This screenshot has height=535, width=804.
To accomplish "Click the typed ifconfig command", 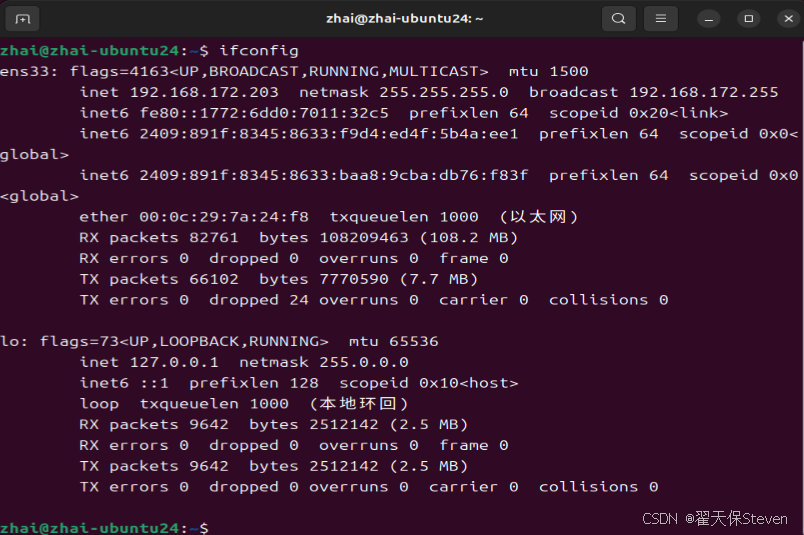I will (x=259, y=51).
